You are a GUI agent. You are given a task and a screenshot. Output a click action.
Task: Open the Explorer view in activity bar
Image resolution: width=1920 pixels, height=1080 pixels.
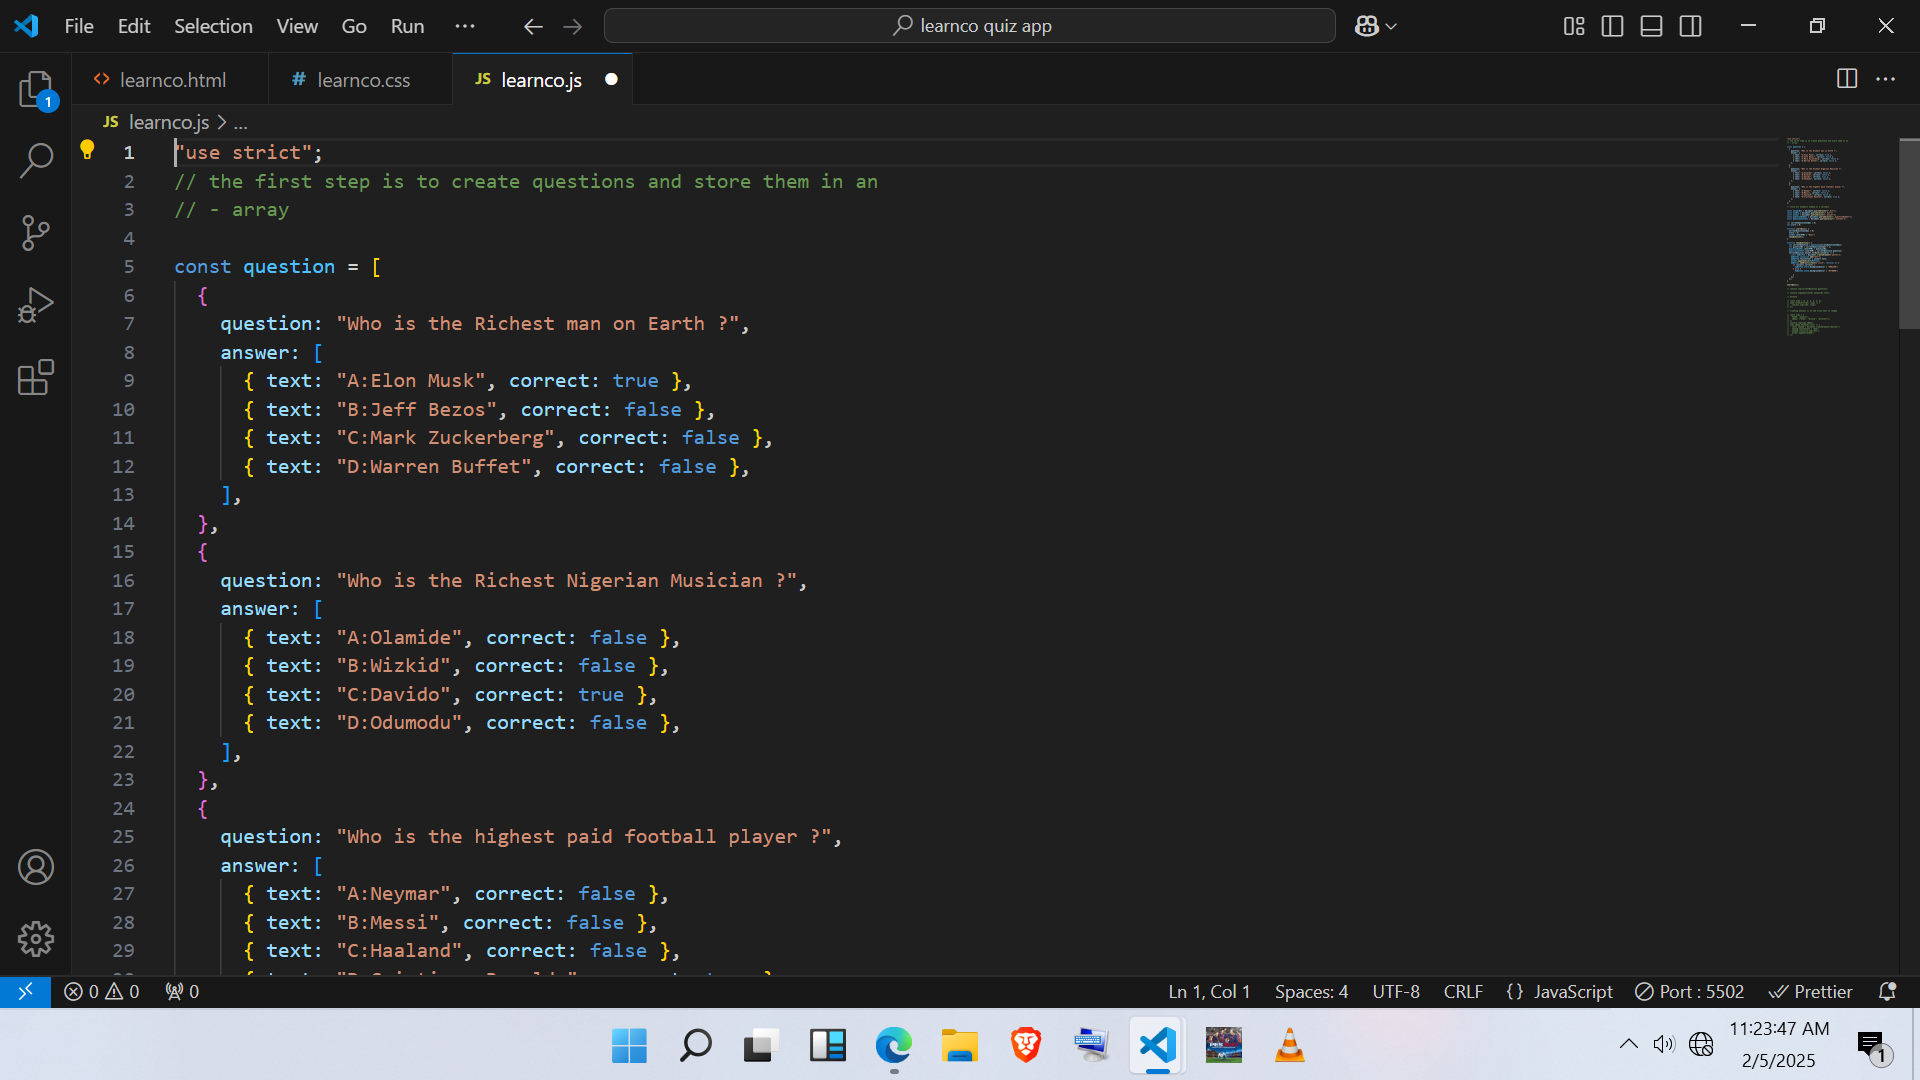pos(36,90)
